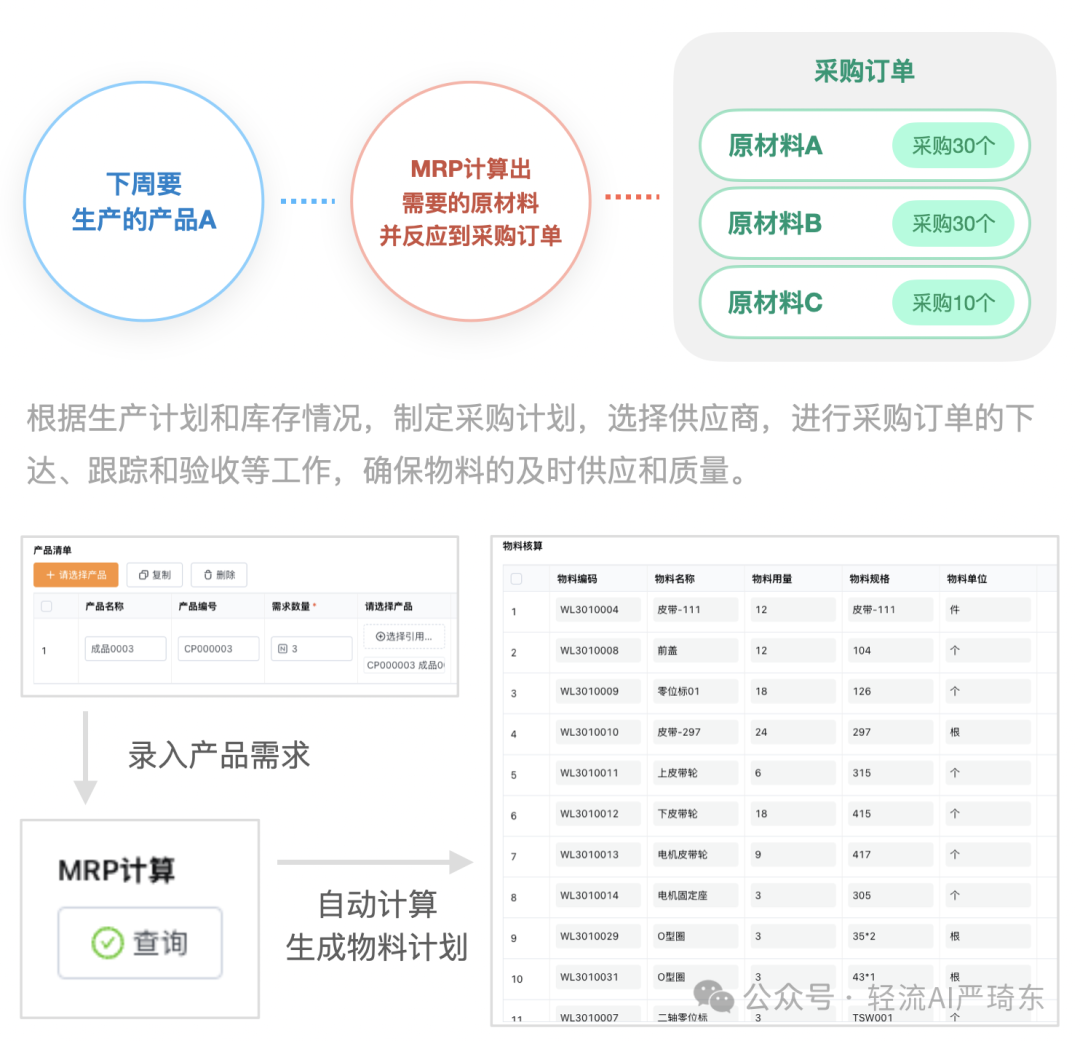Click the circled-plus icon in 选择引用 field

tap(381, 636)
